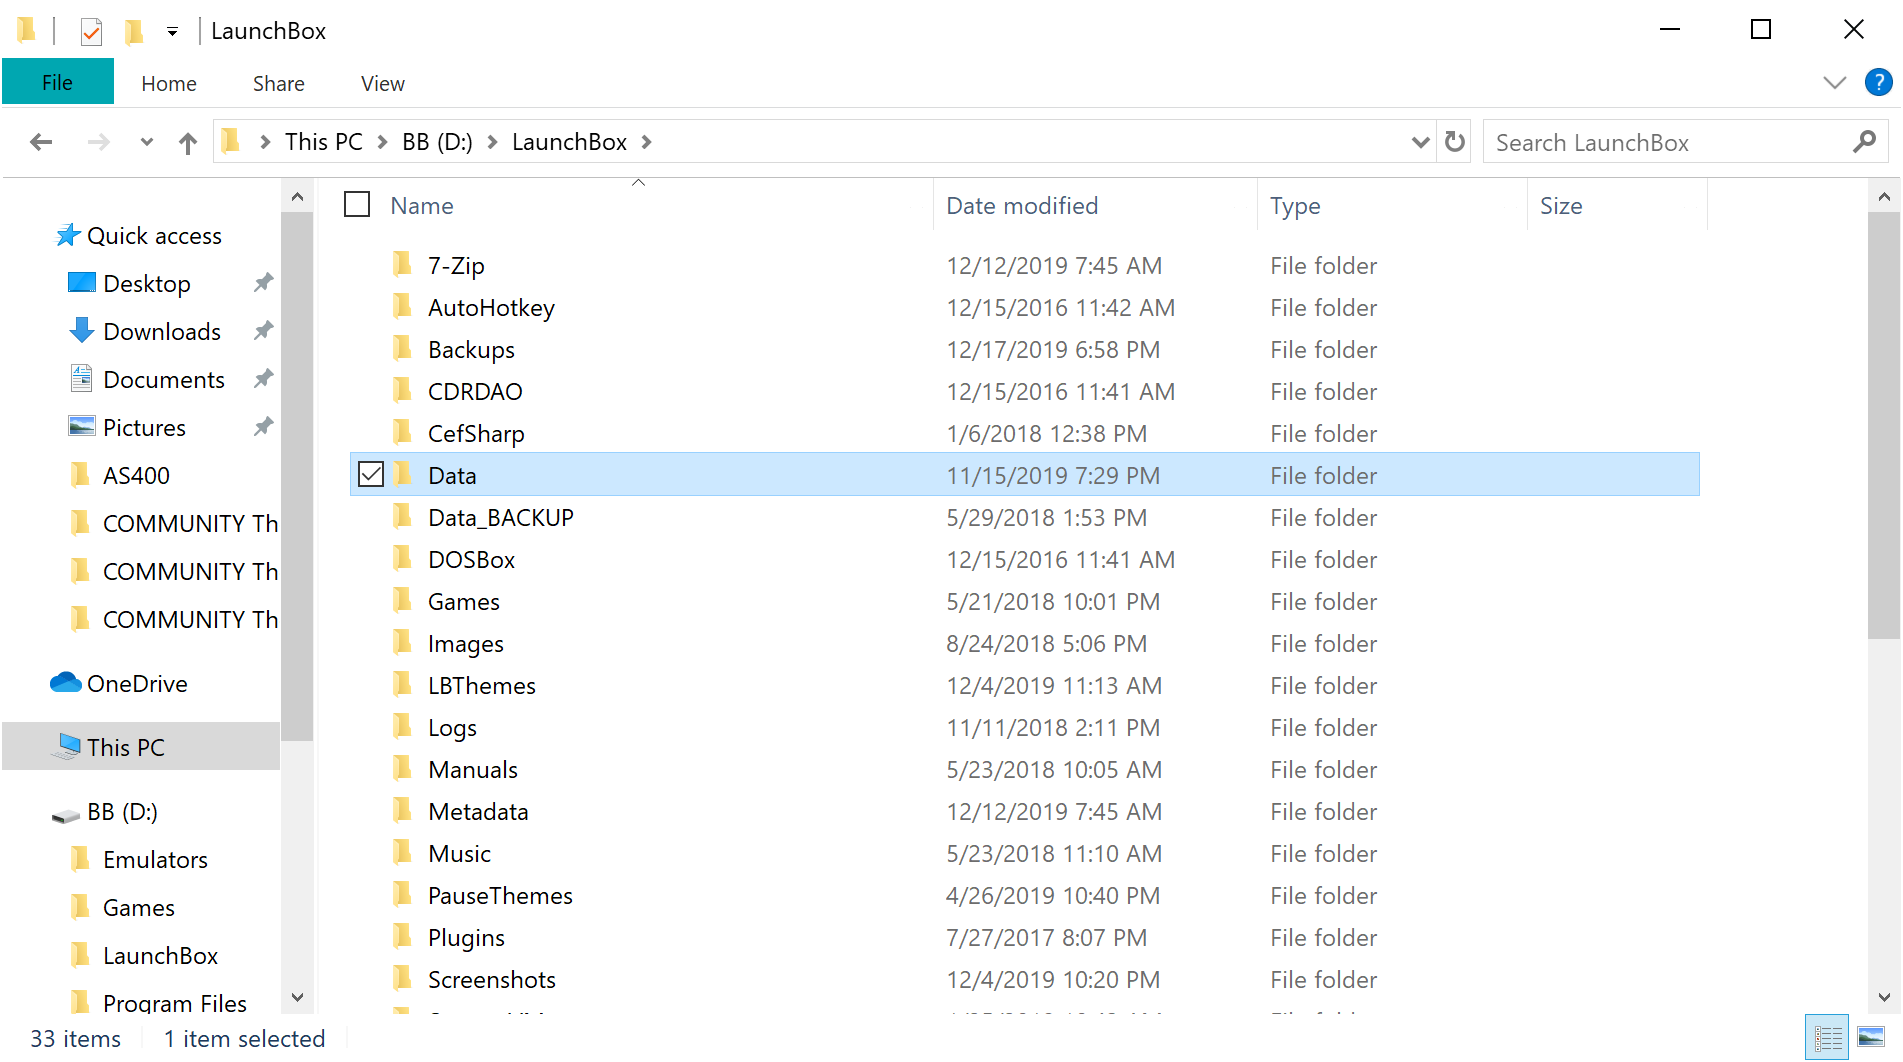Open LaunchBox folder in sidebar
Image resolution: width=1903 pixels, height=1062 pixels.
coord(160,956)
